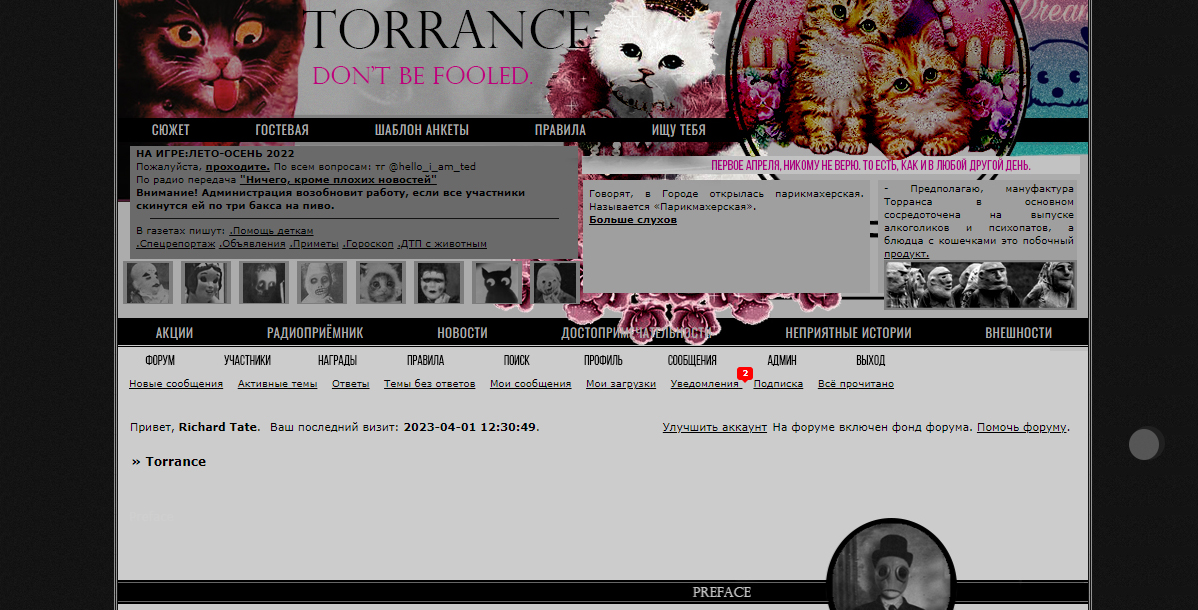
Task: Click the PREFACE category header
Action: click(x=721, y=592)
